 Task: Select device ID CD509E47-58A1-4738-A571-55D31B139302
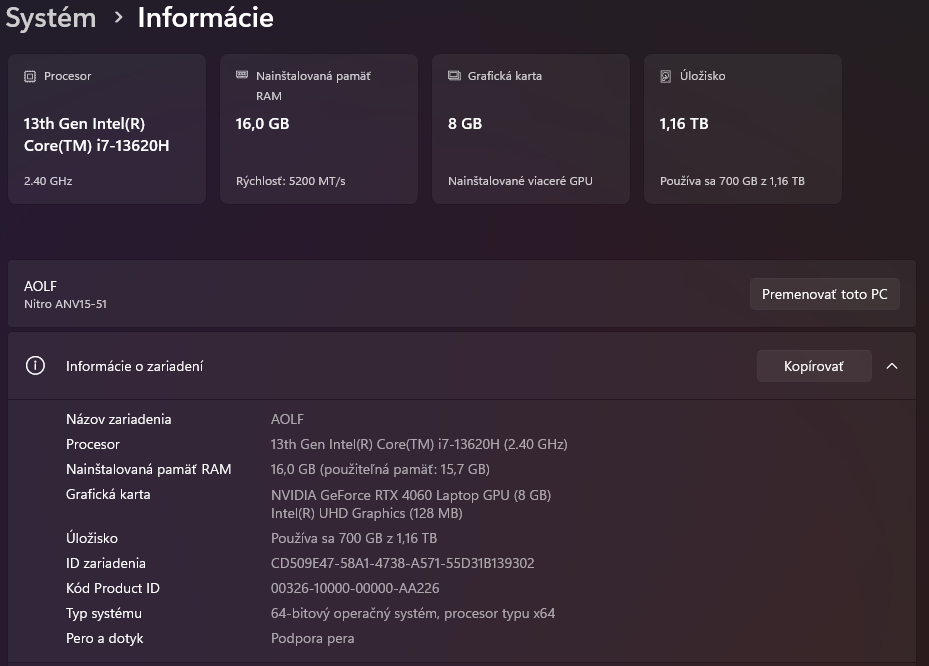coord(402,563)
